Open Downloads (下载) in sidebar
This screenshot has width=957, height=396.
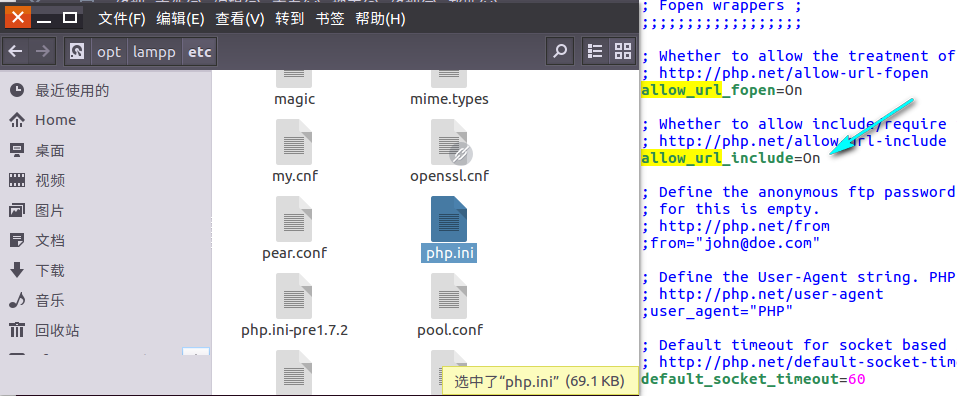pyautogui.click(x=37, y=270)
